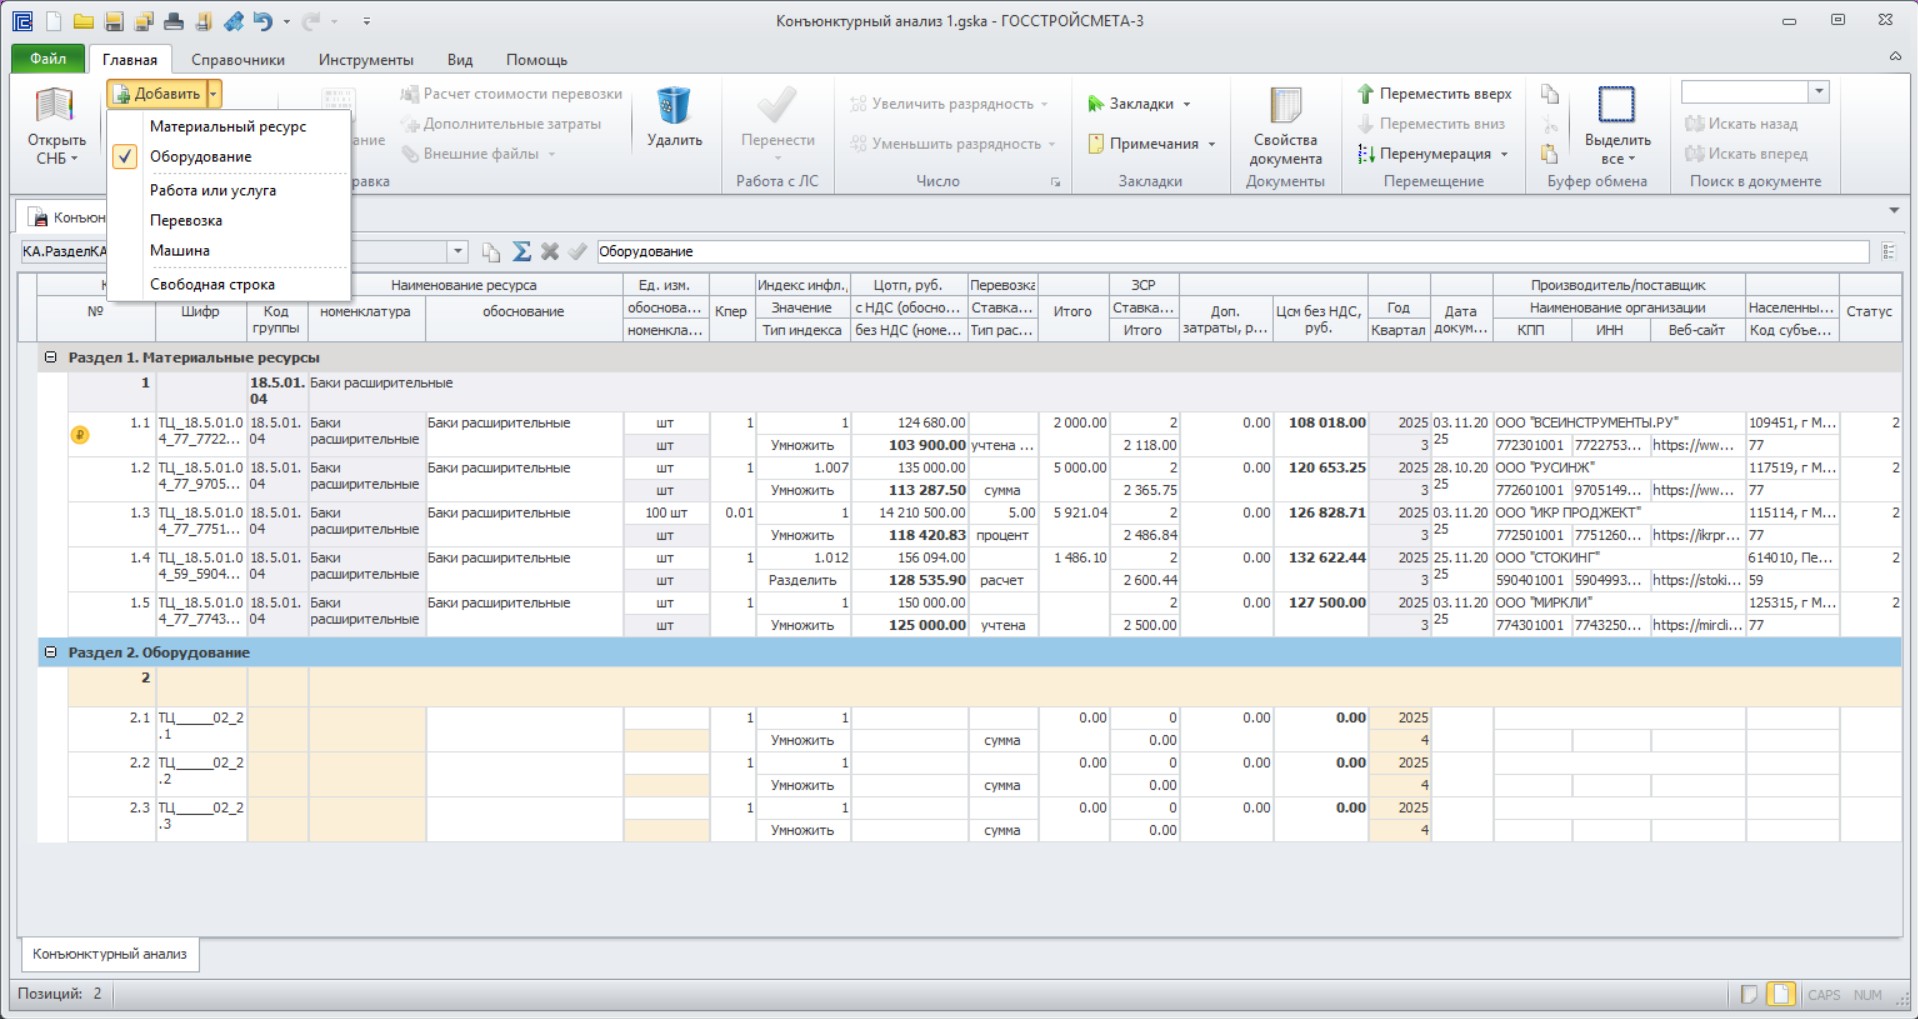1918x1019 pixels.
Task: Click the sigma sum icon in formula bar
Action: tap(521, 252)
